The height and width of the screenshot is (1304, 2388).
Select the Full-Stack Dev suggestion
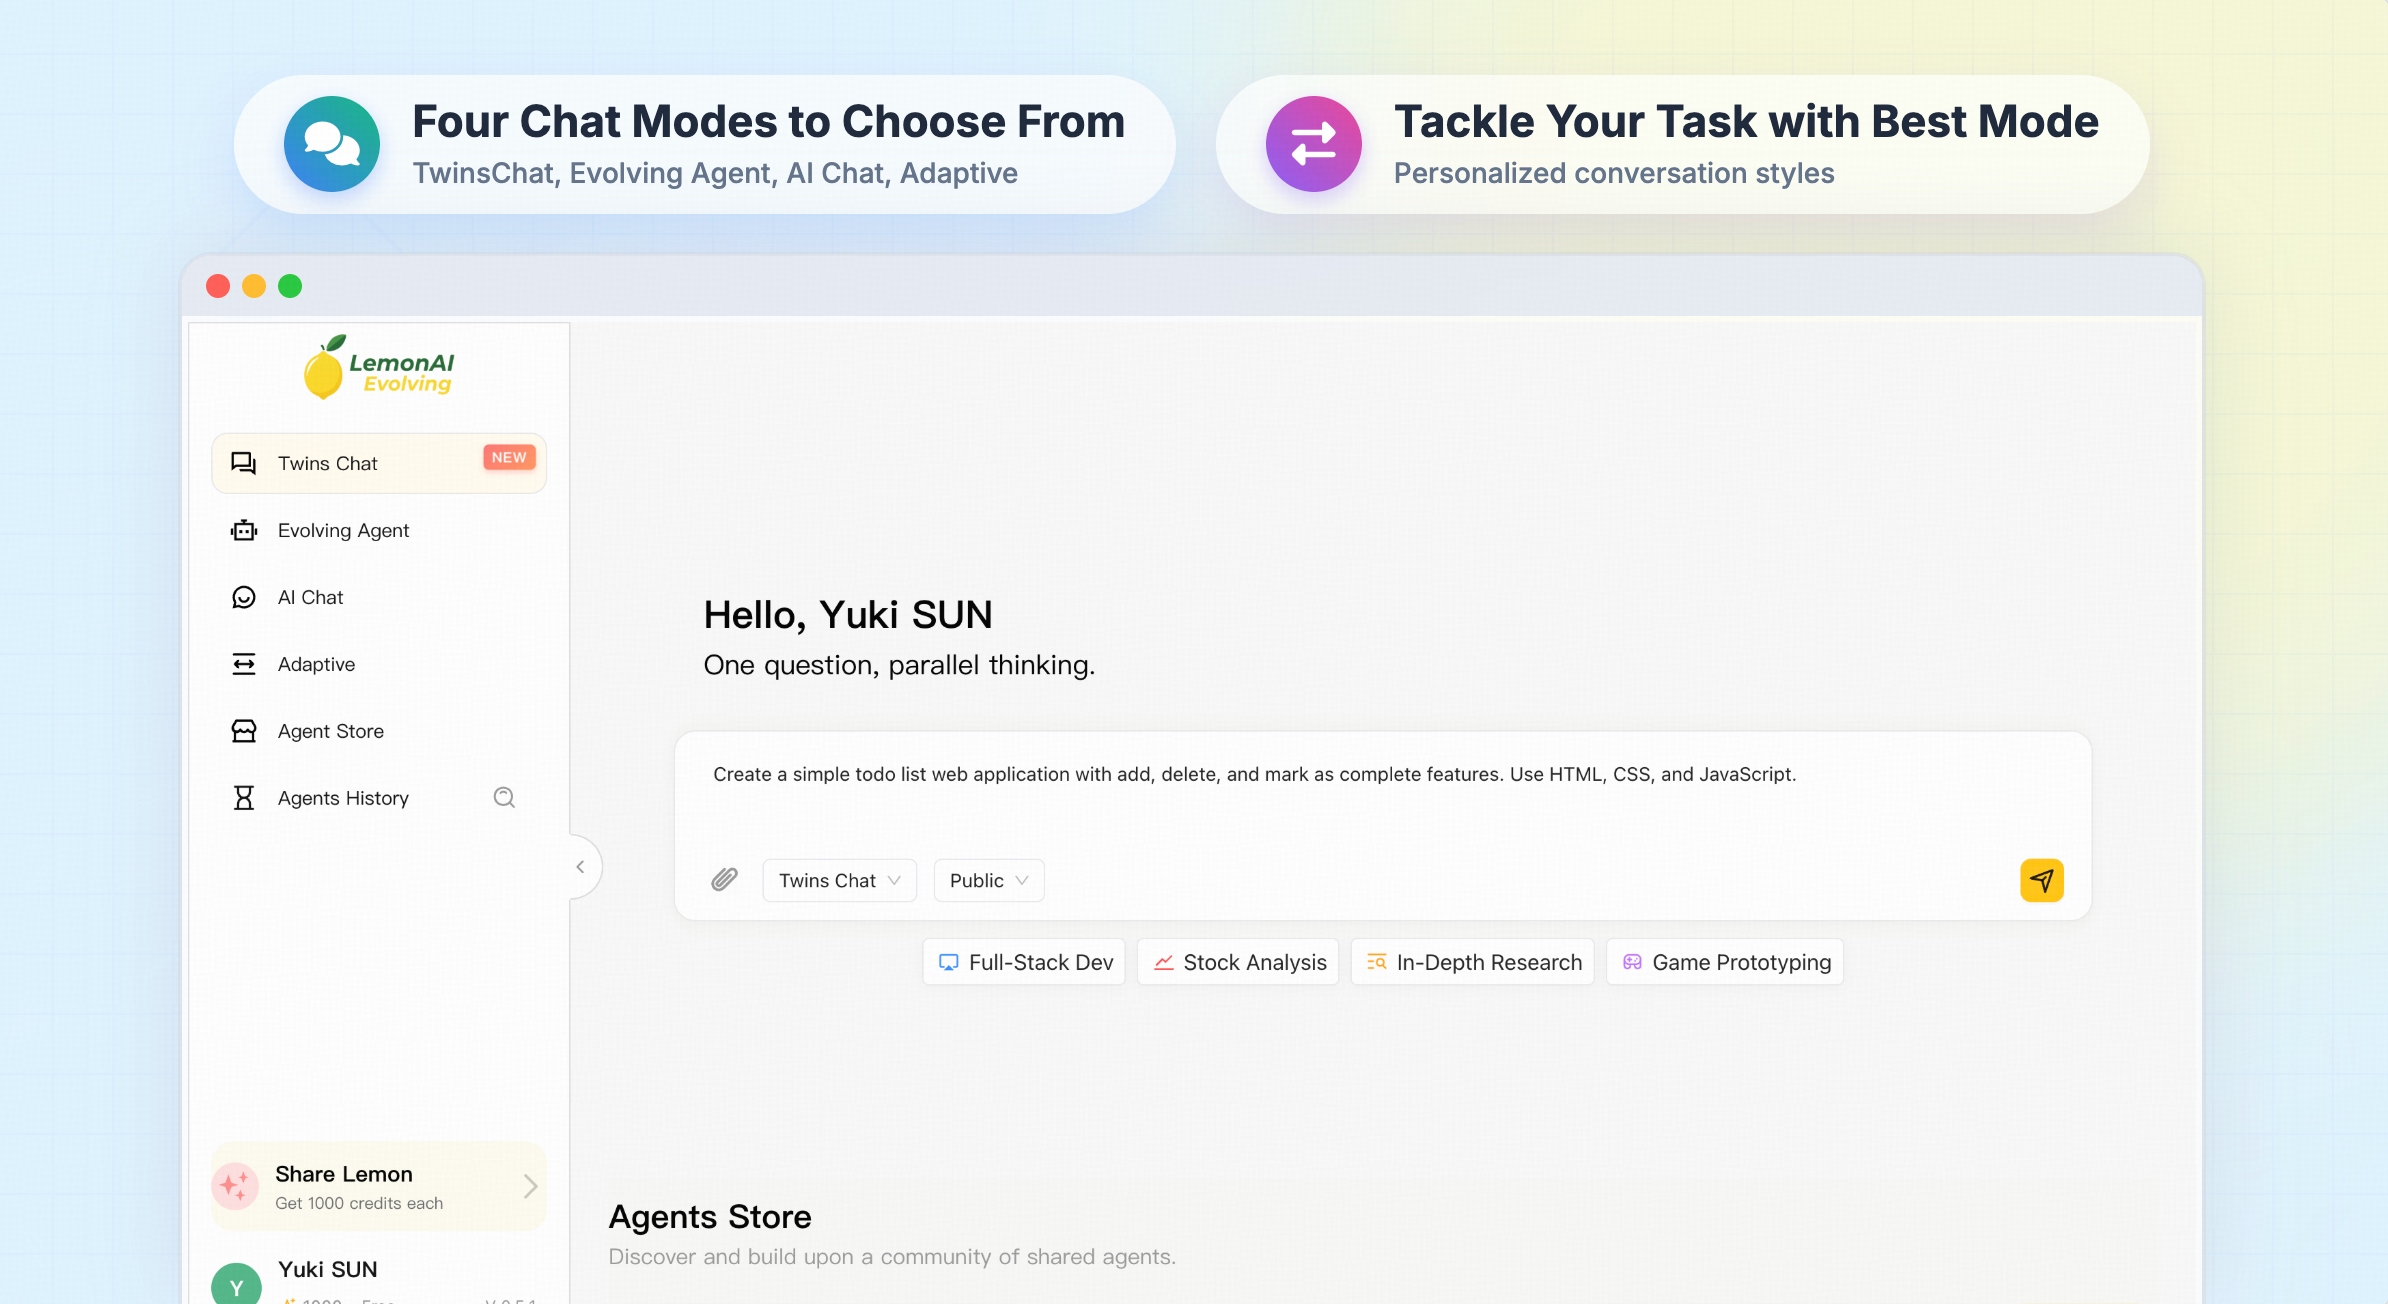1024,962
